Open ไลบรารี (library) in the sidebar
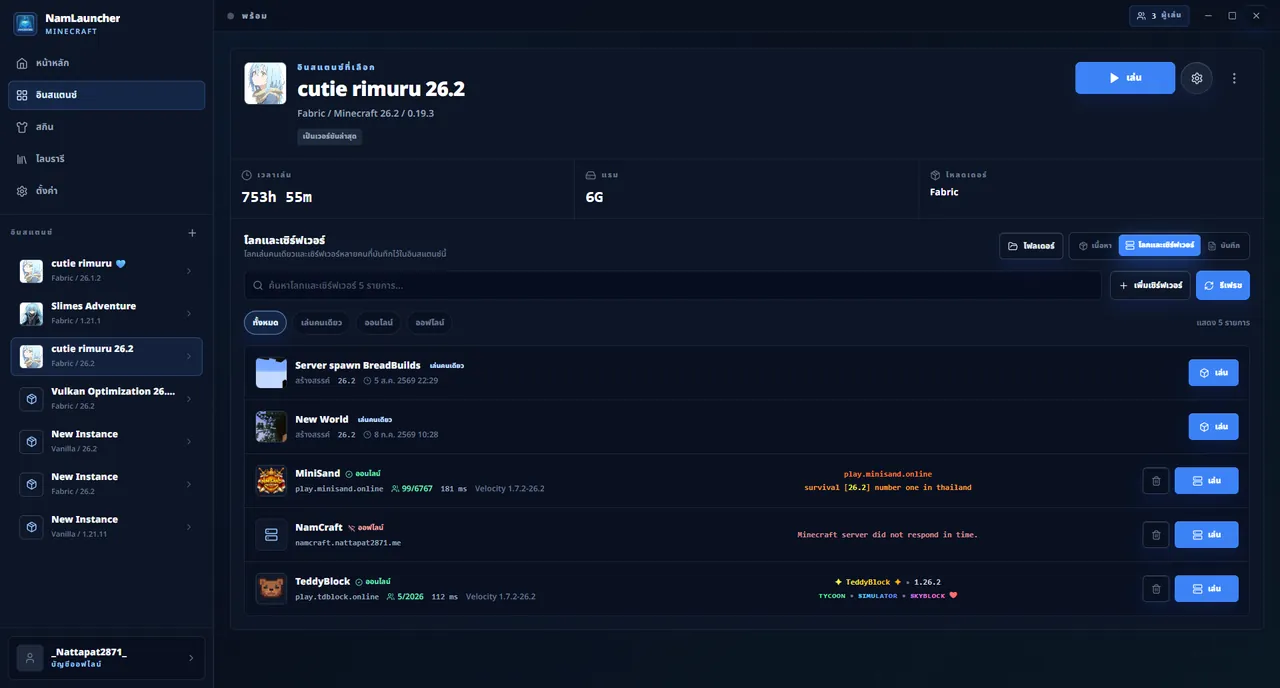The width and height of the screenshot is (1280, 688). (x=107, y=159)
